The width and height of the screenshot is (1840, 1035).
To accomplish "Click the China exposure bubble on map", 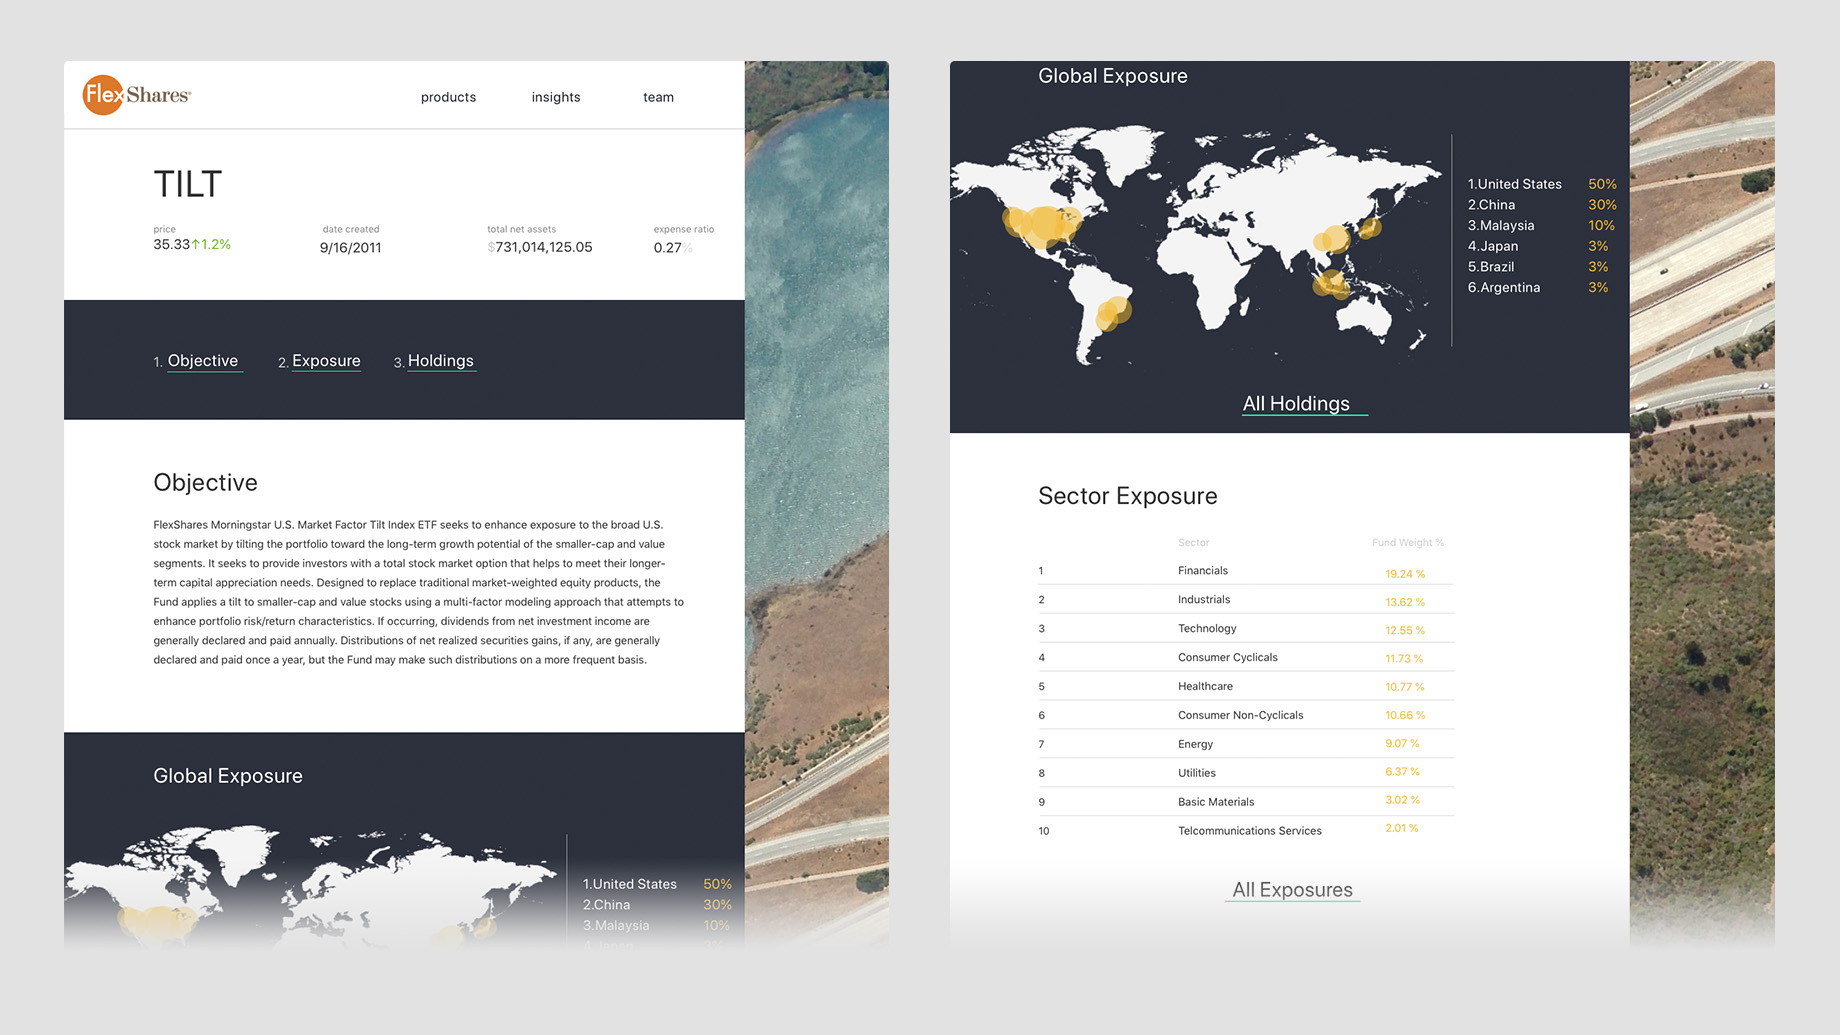I will 1332,240.
